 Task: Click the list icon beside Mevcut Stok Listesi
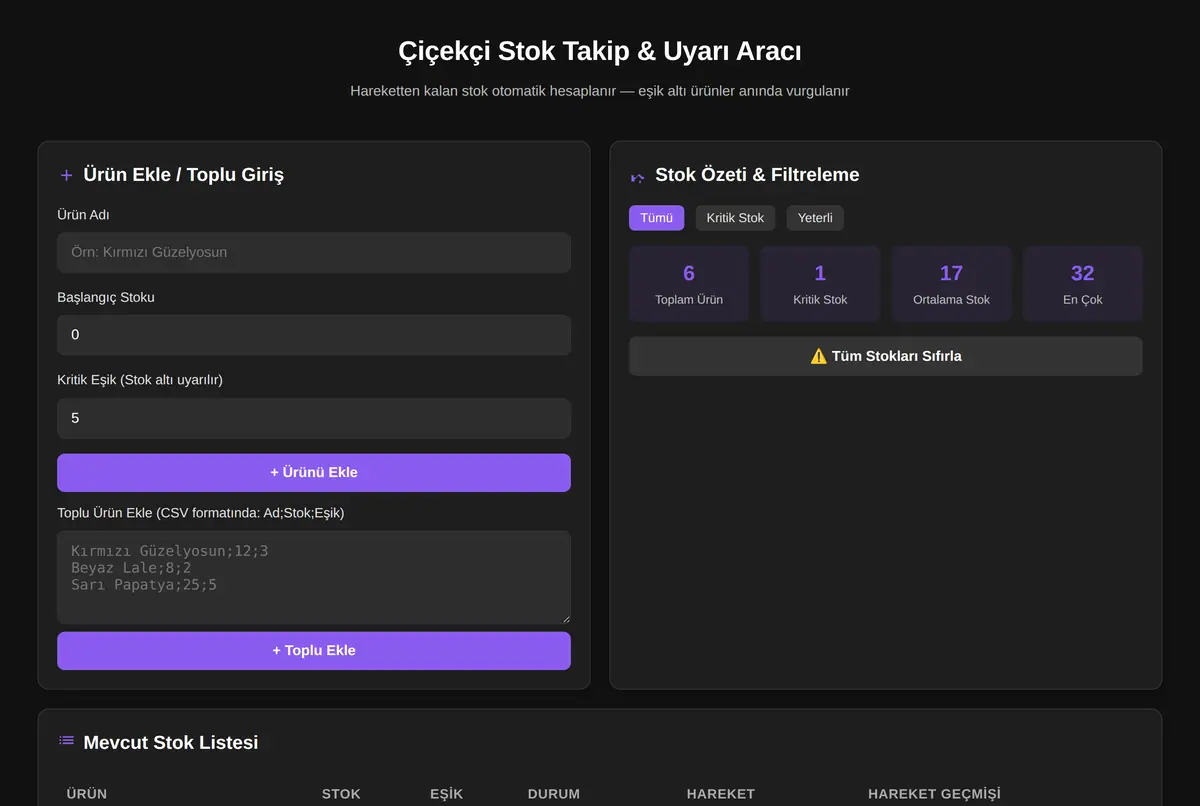[x=67, y=741]
